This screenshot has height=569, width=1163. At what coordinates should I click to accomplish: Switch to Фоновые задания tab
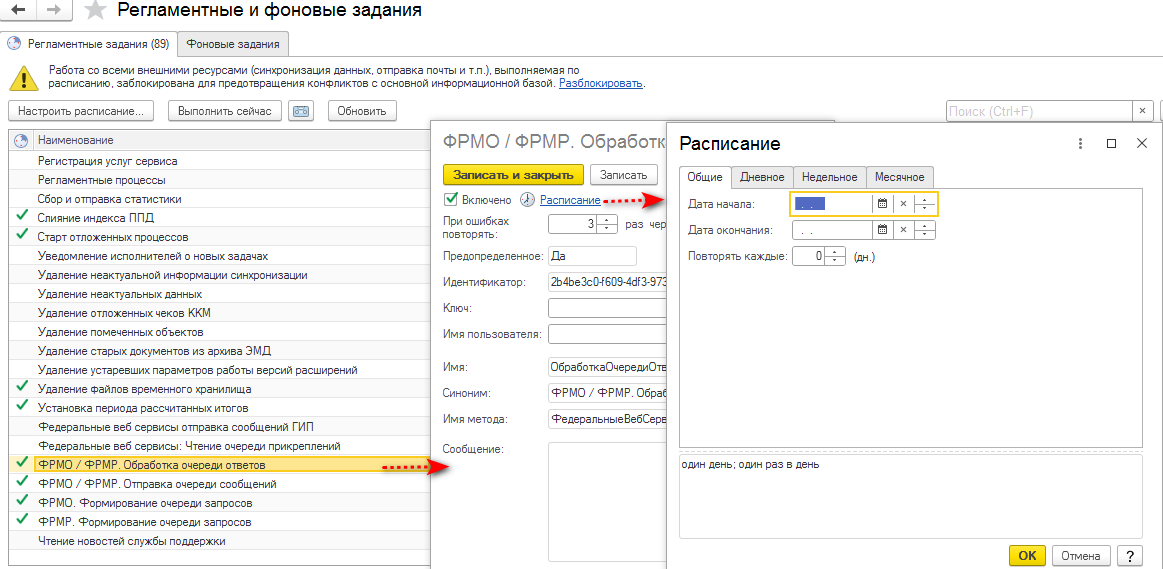233,44
